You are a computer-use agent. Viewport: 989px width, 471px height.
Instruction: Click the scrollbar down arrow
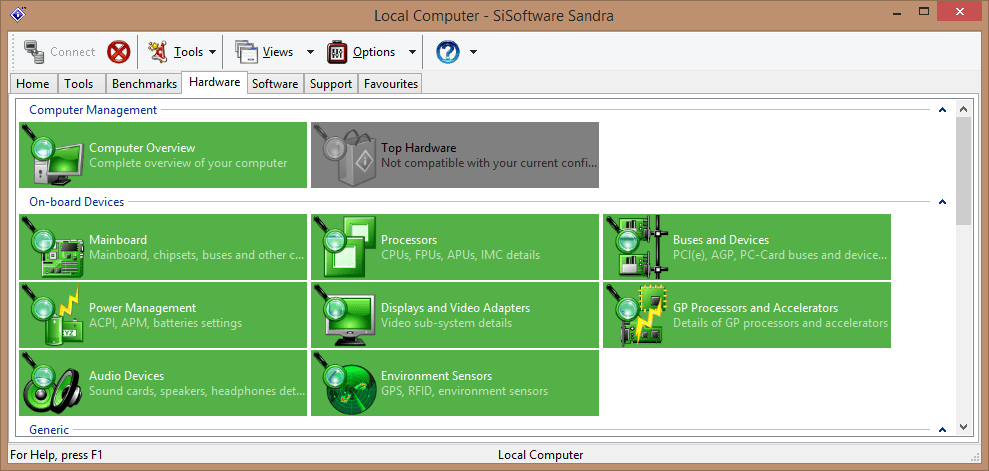963,427
